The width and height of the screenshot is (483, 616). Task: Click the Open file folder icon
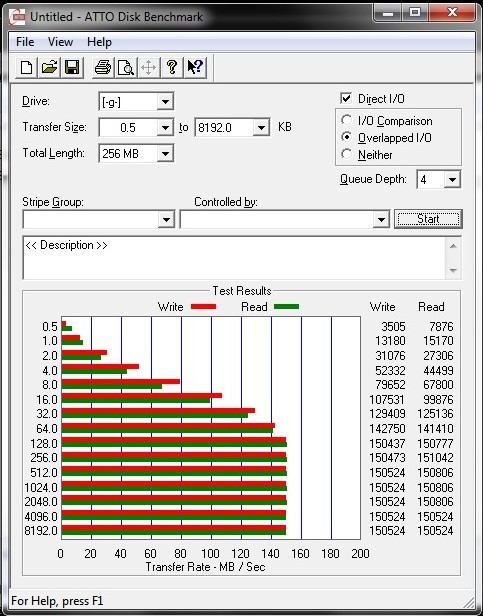[x=49, y=68]
